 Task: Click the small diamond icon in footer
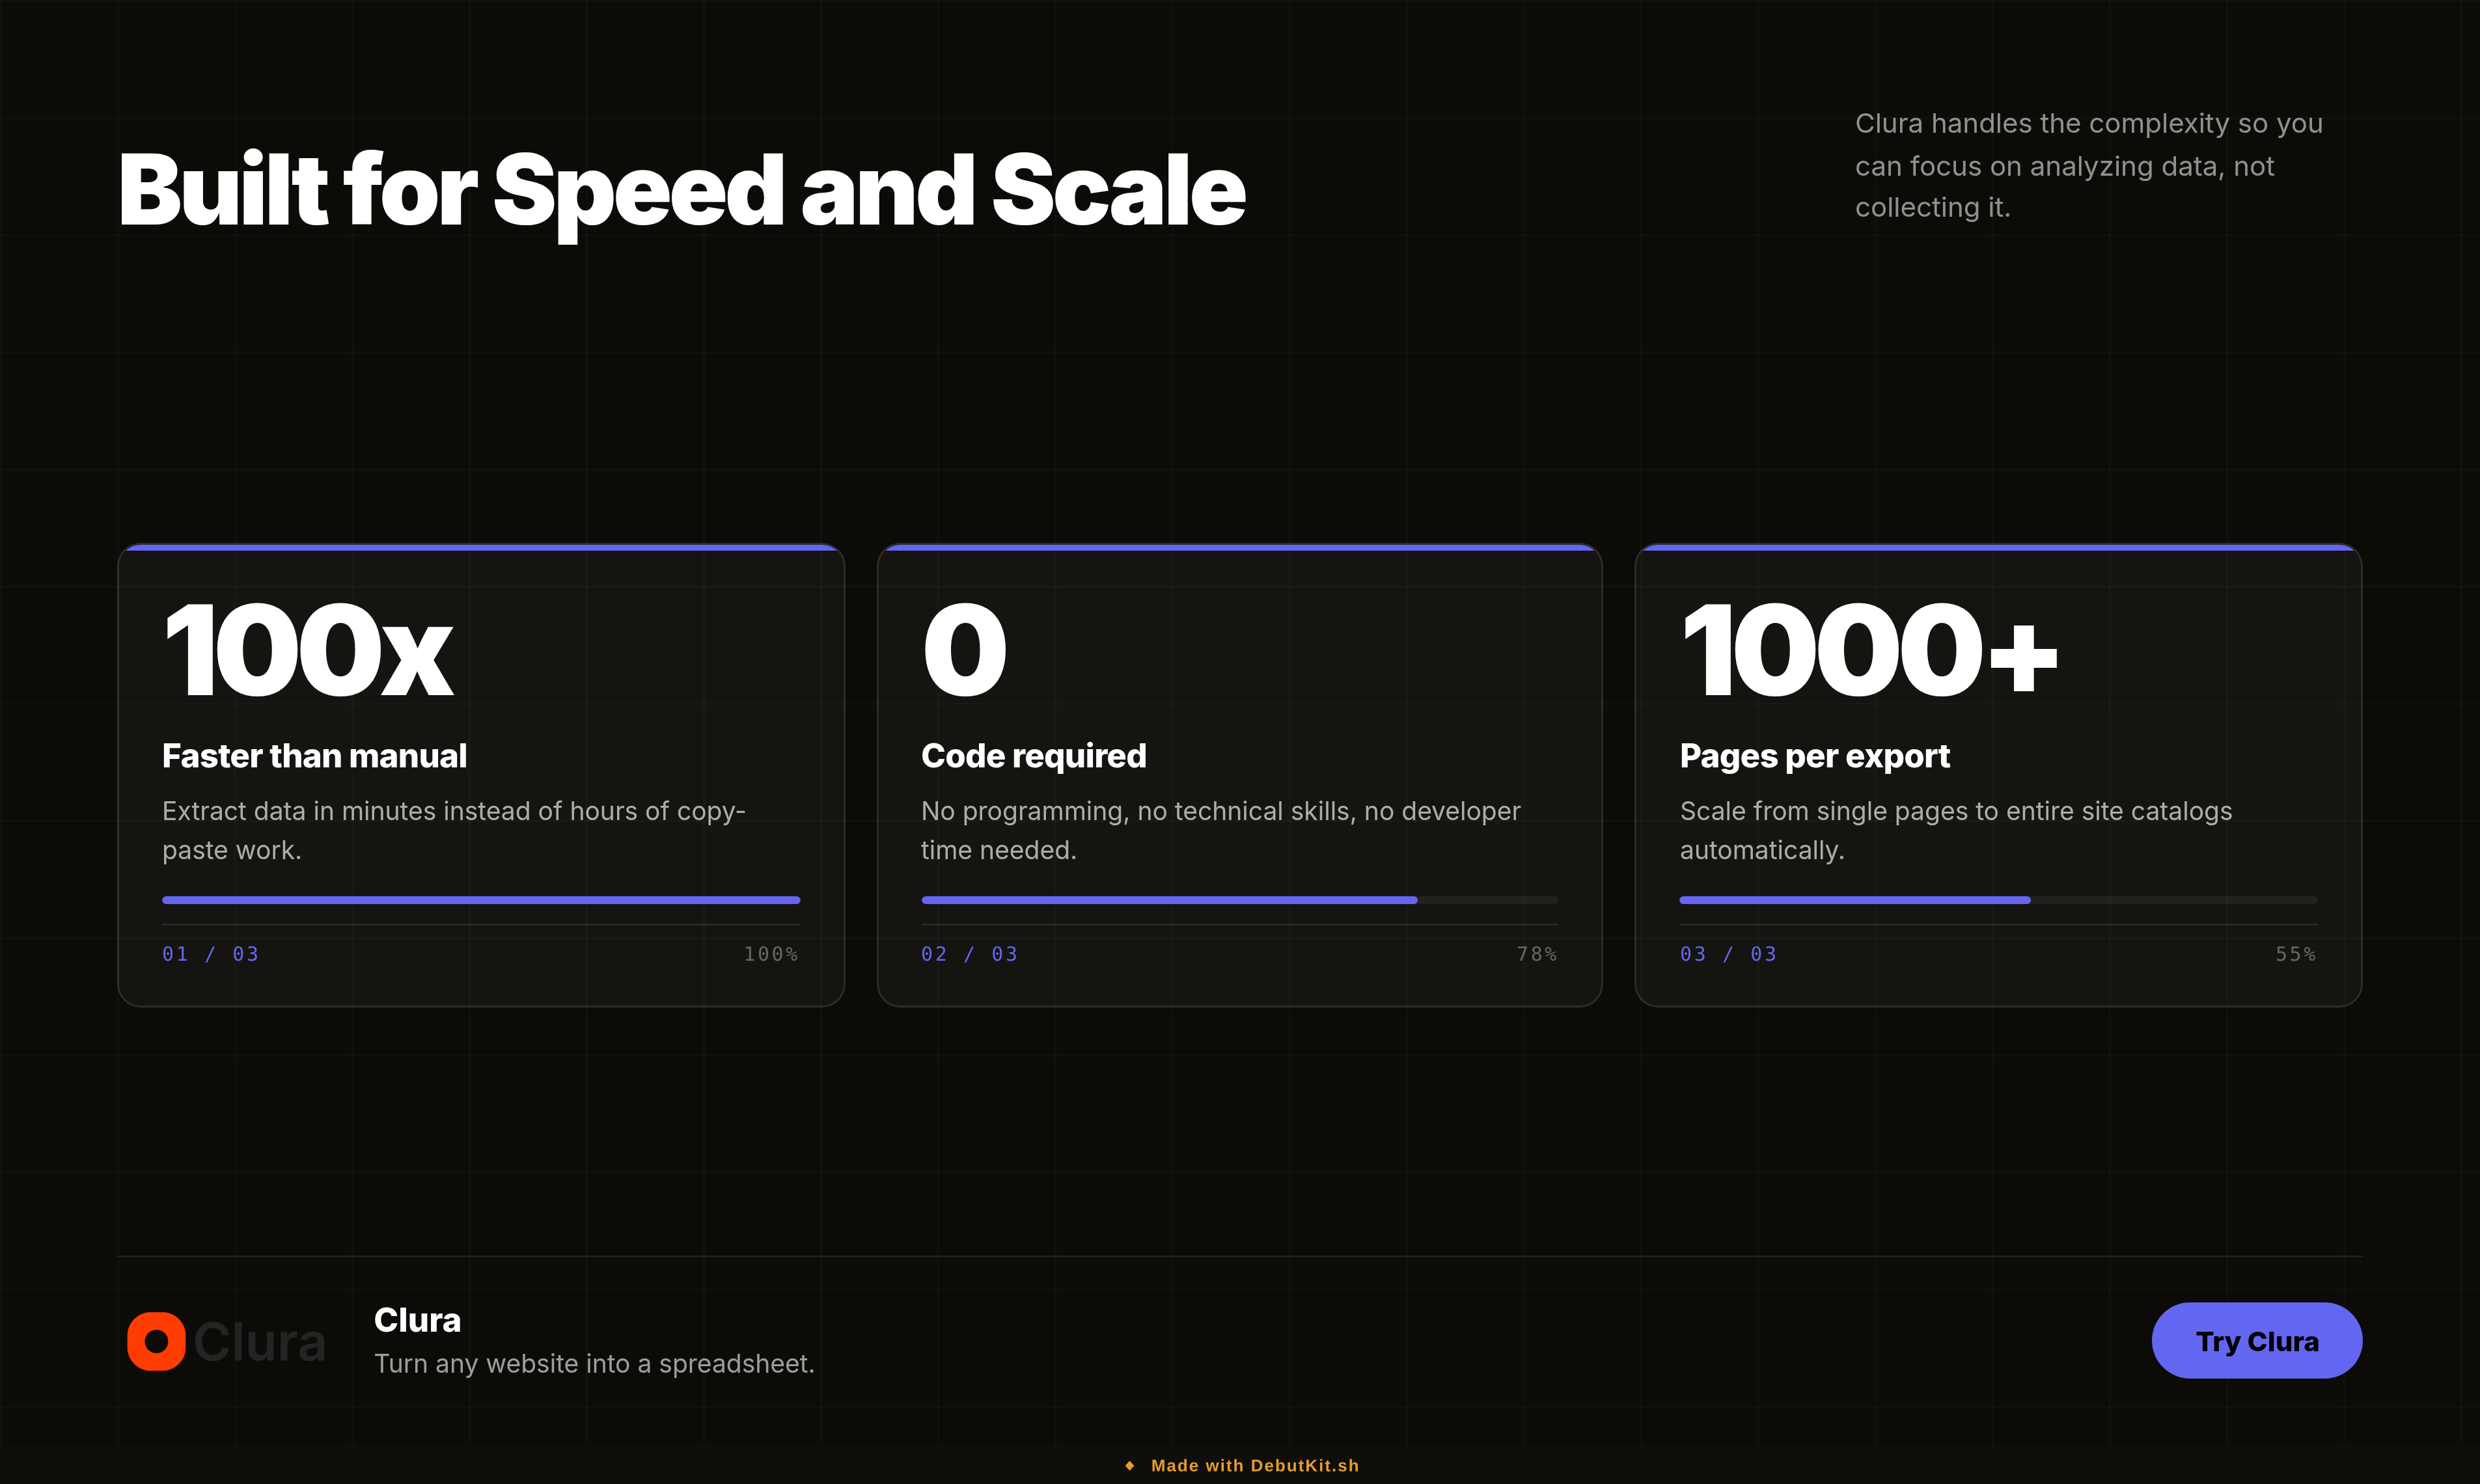[1130, 1466]
